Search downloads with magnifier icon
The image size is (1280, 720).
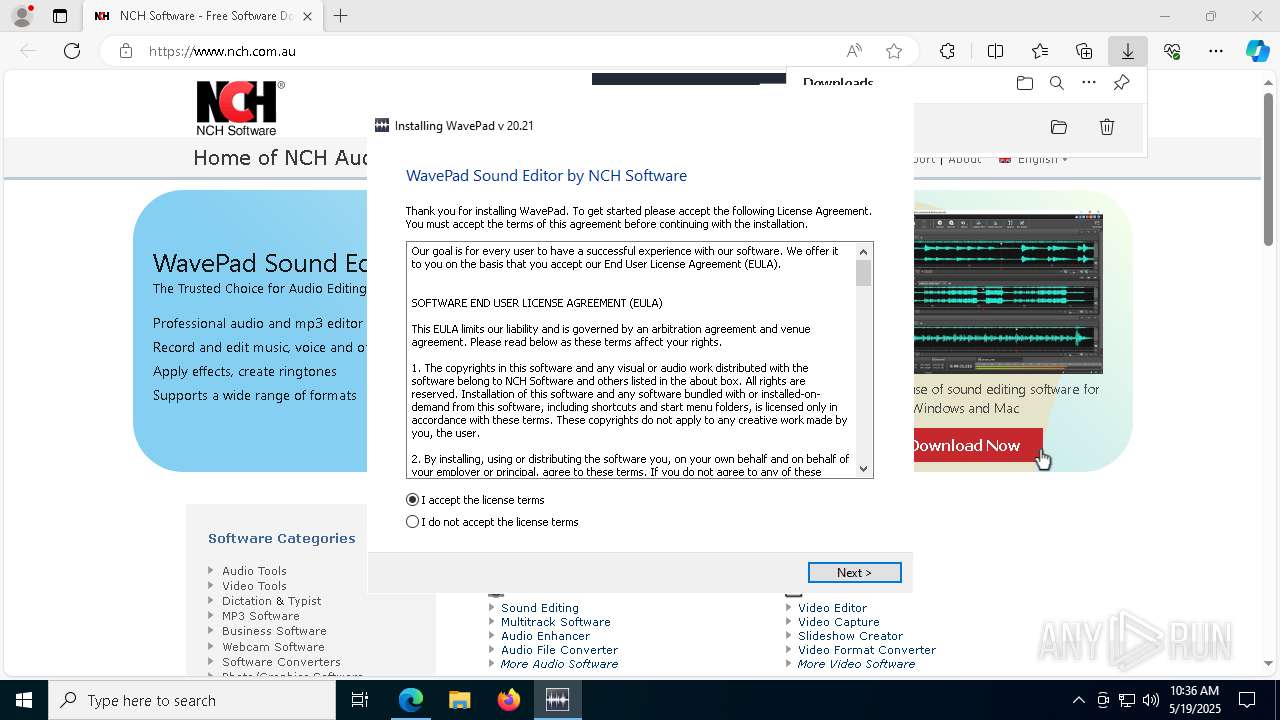coord(1057,83)
